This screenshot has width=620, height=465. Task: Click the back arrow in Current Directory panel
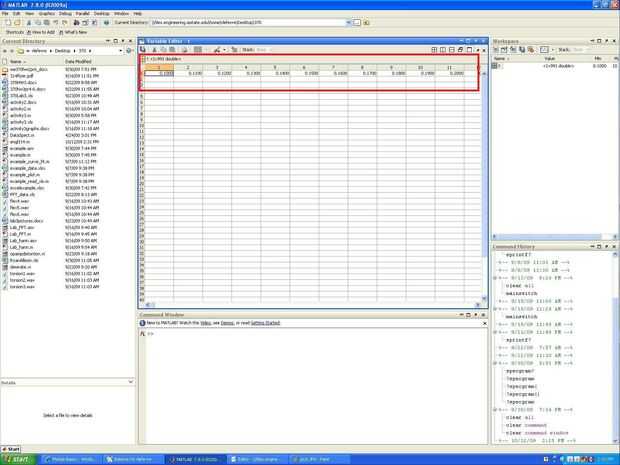[5, 51]
